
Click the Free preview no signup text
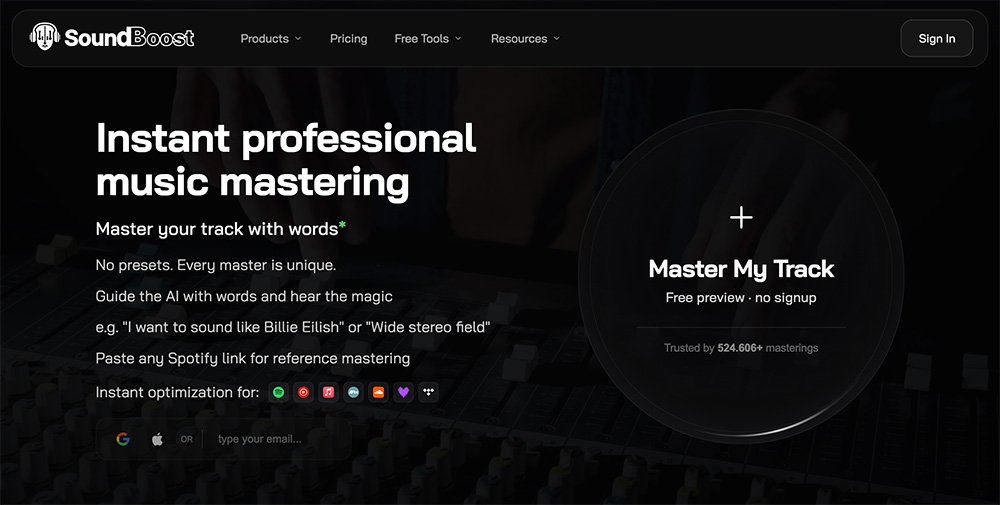tap(741, 298)
